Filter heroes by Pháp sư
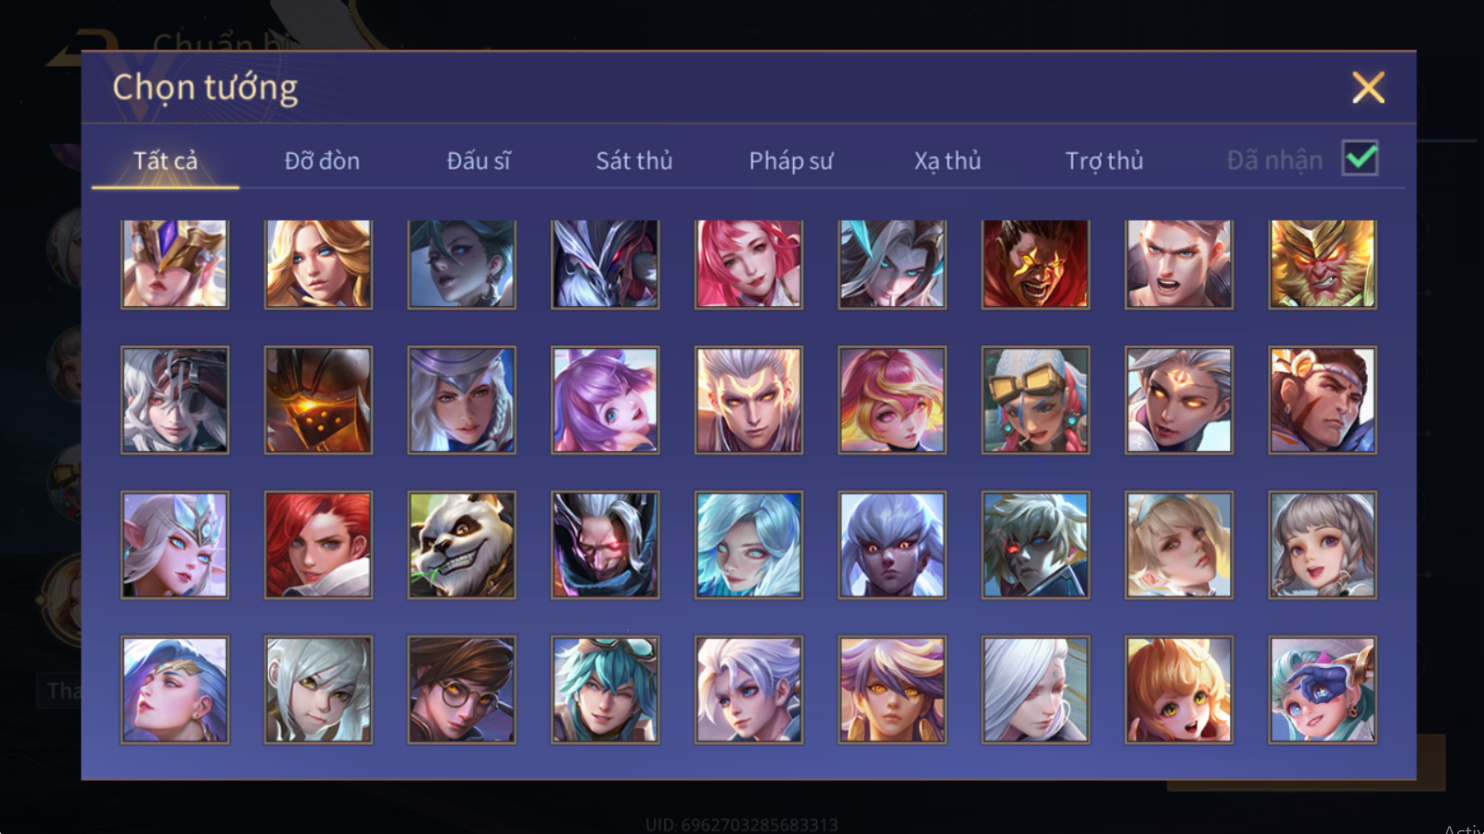1484x834 pixels. pos(791,161)
